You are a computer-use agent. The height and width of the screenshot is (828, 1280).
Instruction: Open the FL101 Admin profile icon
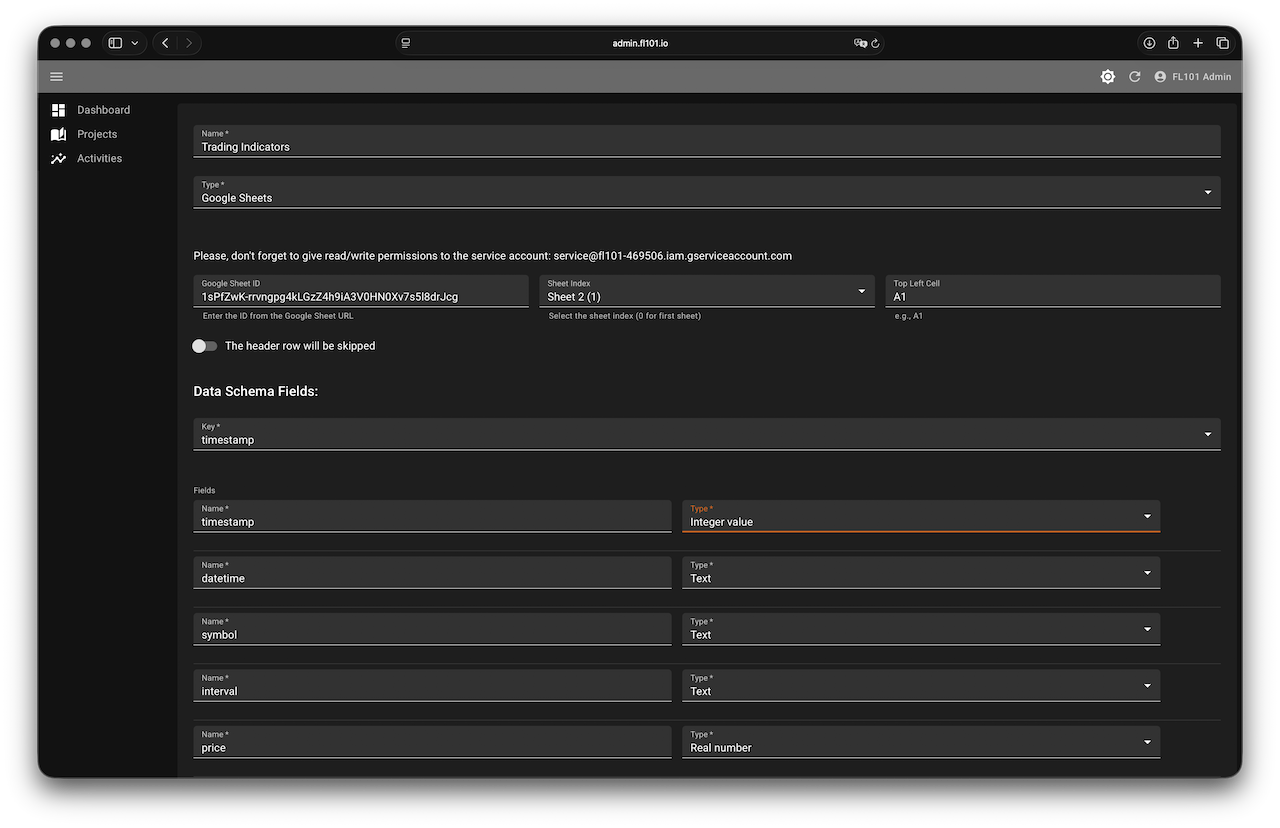[x=1160, y=77]
